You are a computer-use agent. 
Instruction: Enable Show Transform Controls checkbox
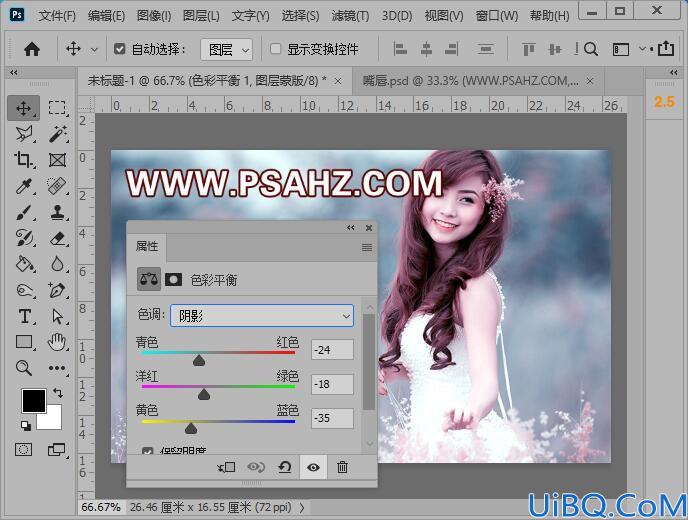click(276, 49)
